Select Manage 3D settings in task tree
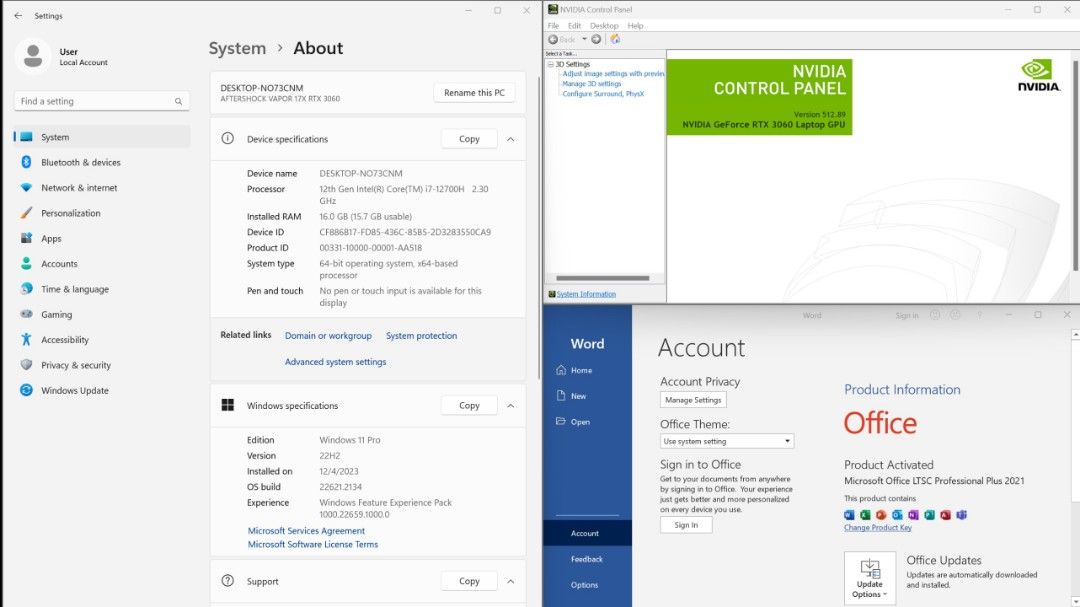This screenshot has height=607, width=1080. 591,84
